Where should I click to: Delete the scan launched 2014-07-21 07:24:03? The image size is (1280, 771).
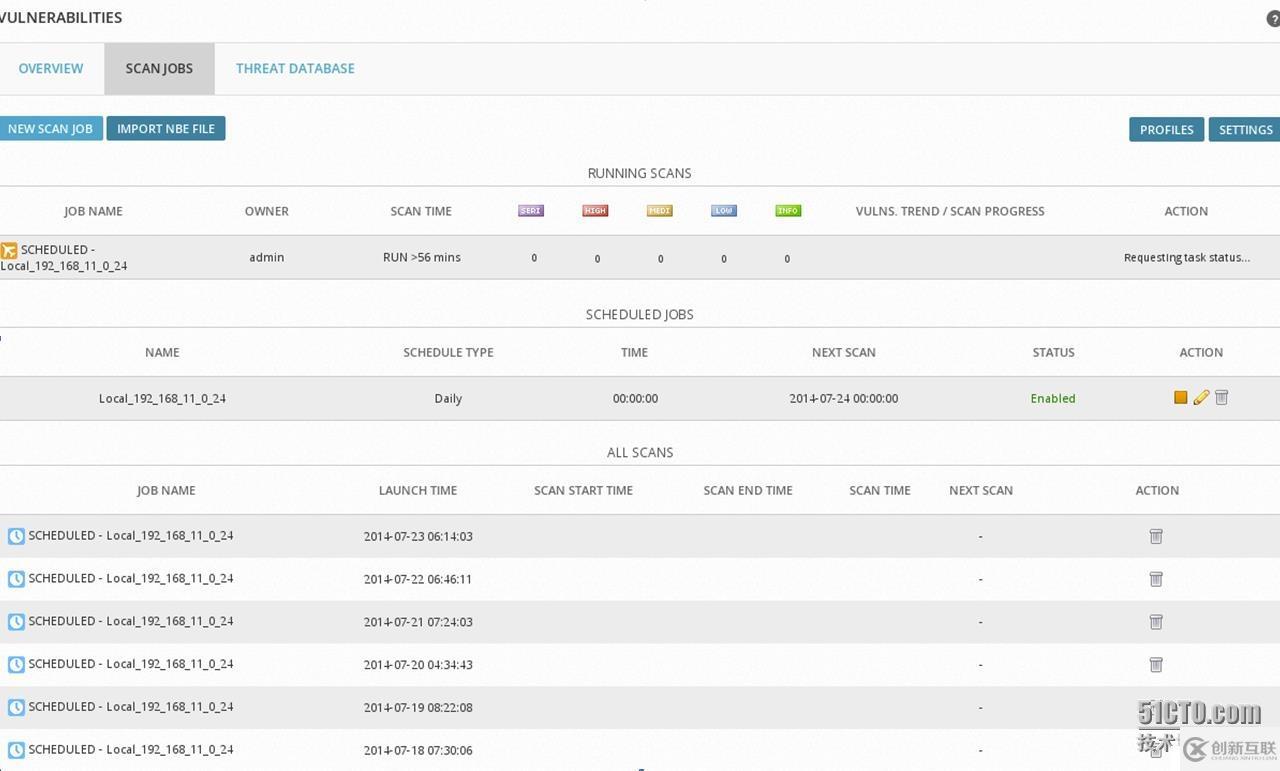click(1156, 622)
